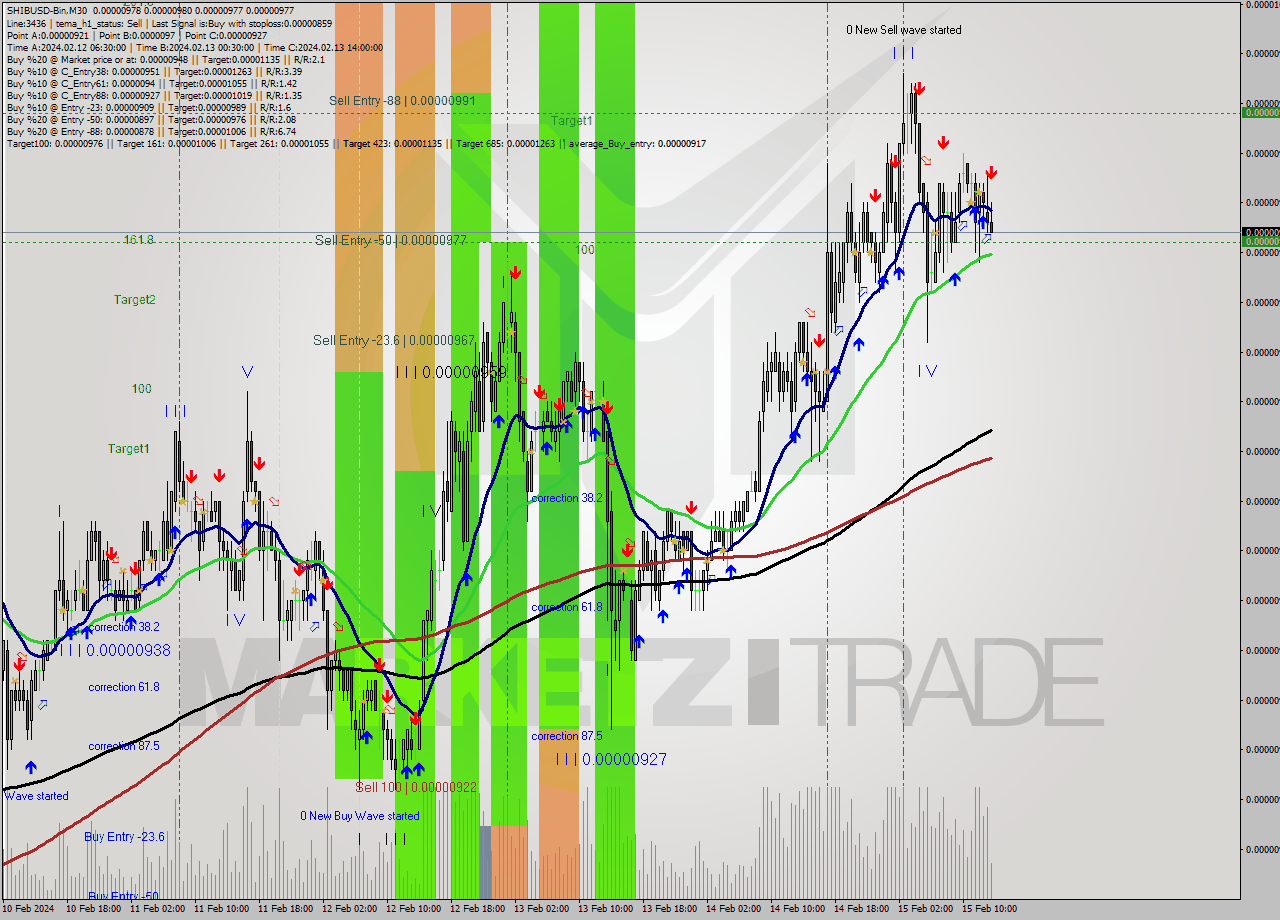
Task: Click the black current-price tag on price axis
Action: (x=1260, y=232)
